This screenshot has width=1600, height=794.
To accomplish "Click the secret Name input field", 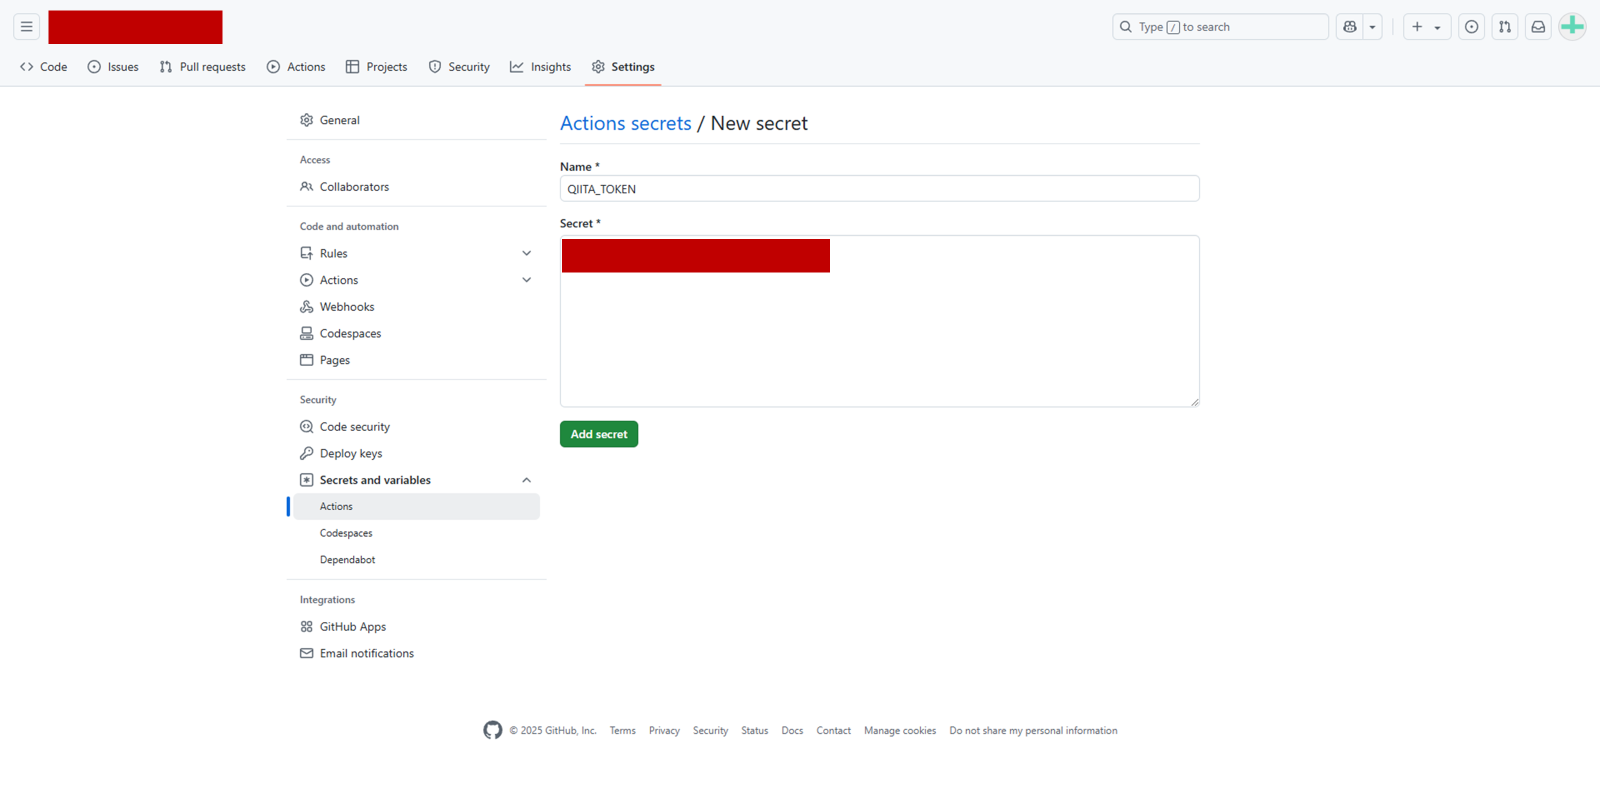I will pos(880,189).
